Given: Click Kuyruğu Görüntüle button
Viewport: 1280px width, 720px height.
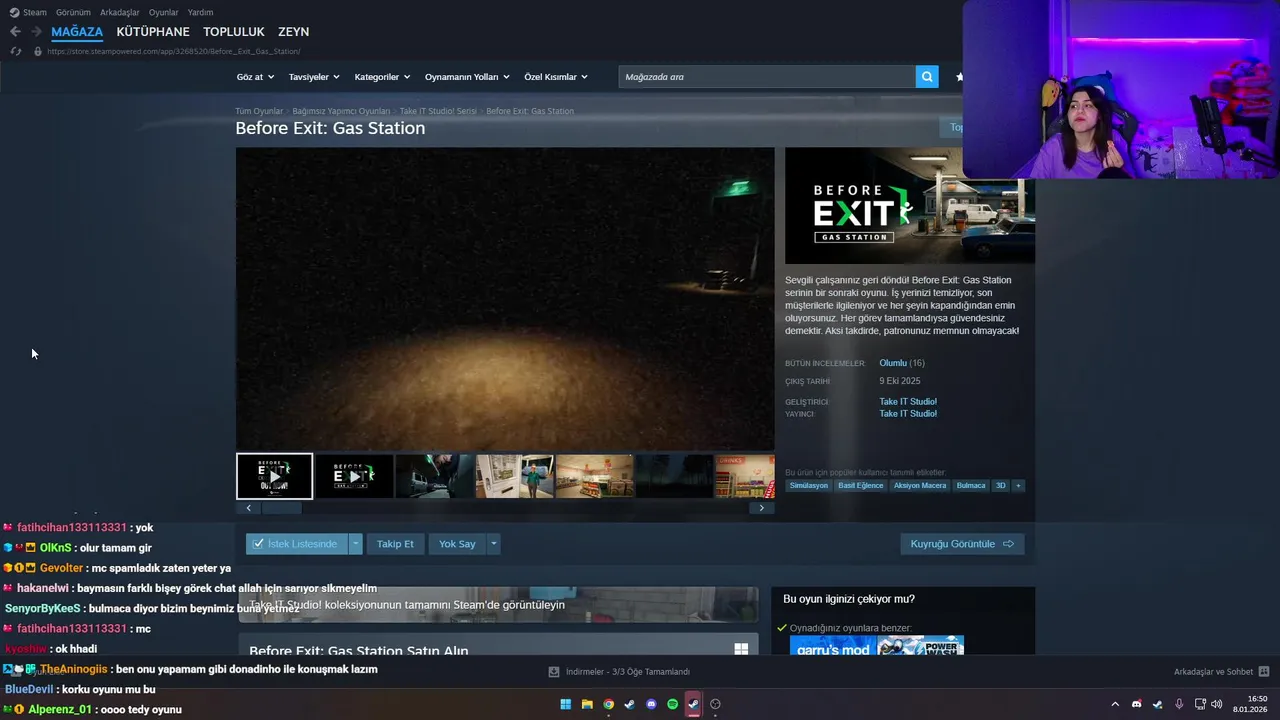Looking at the screenshot, I should pos(962,544).
